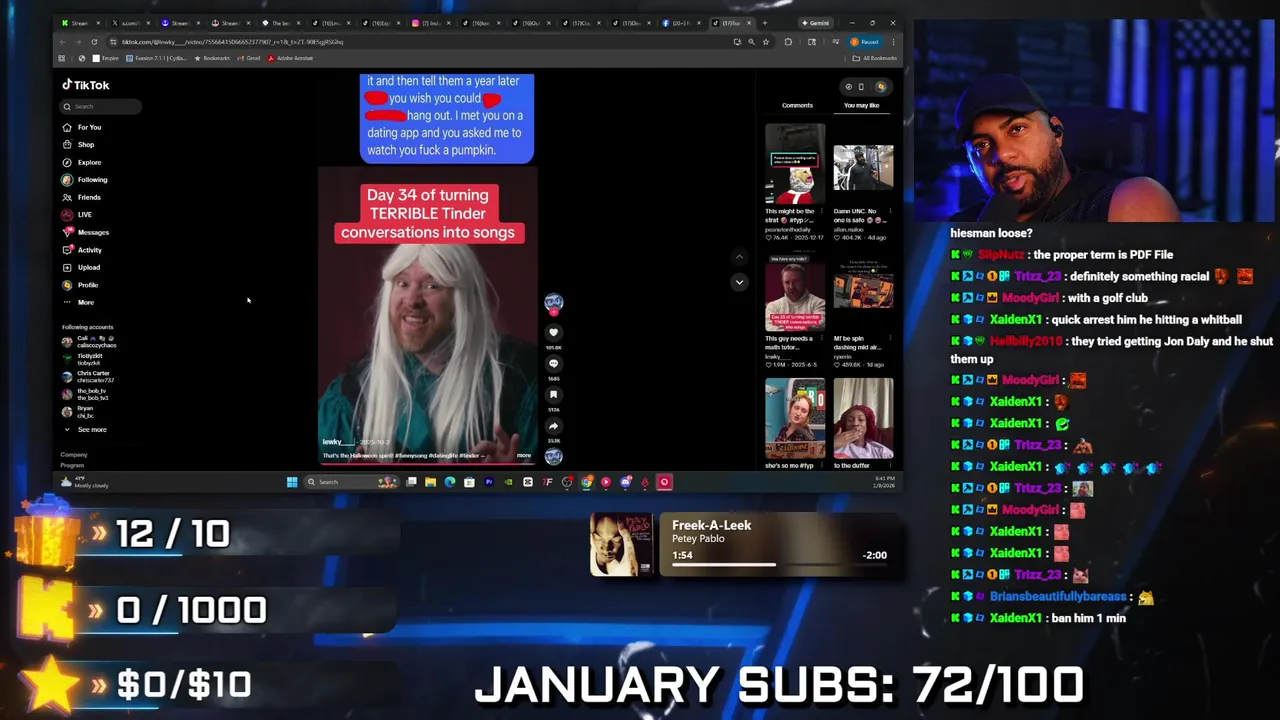Open the Shop page in sidebar
The image size is (1280, 720).
click(x=78, y=145)
